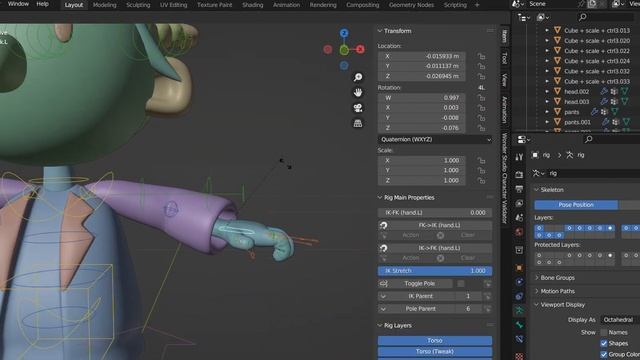This screenshot has width=640, height=360.
Task: Switch to the Sculpting workspace tab
Action: (138, 5)
